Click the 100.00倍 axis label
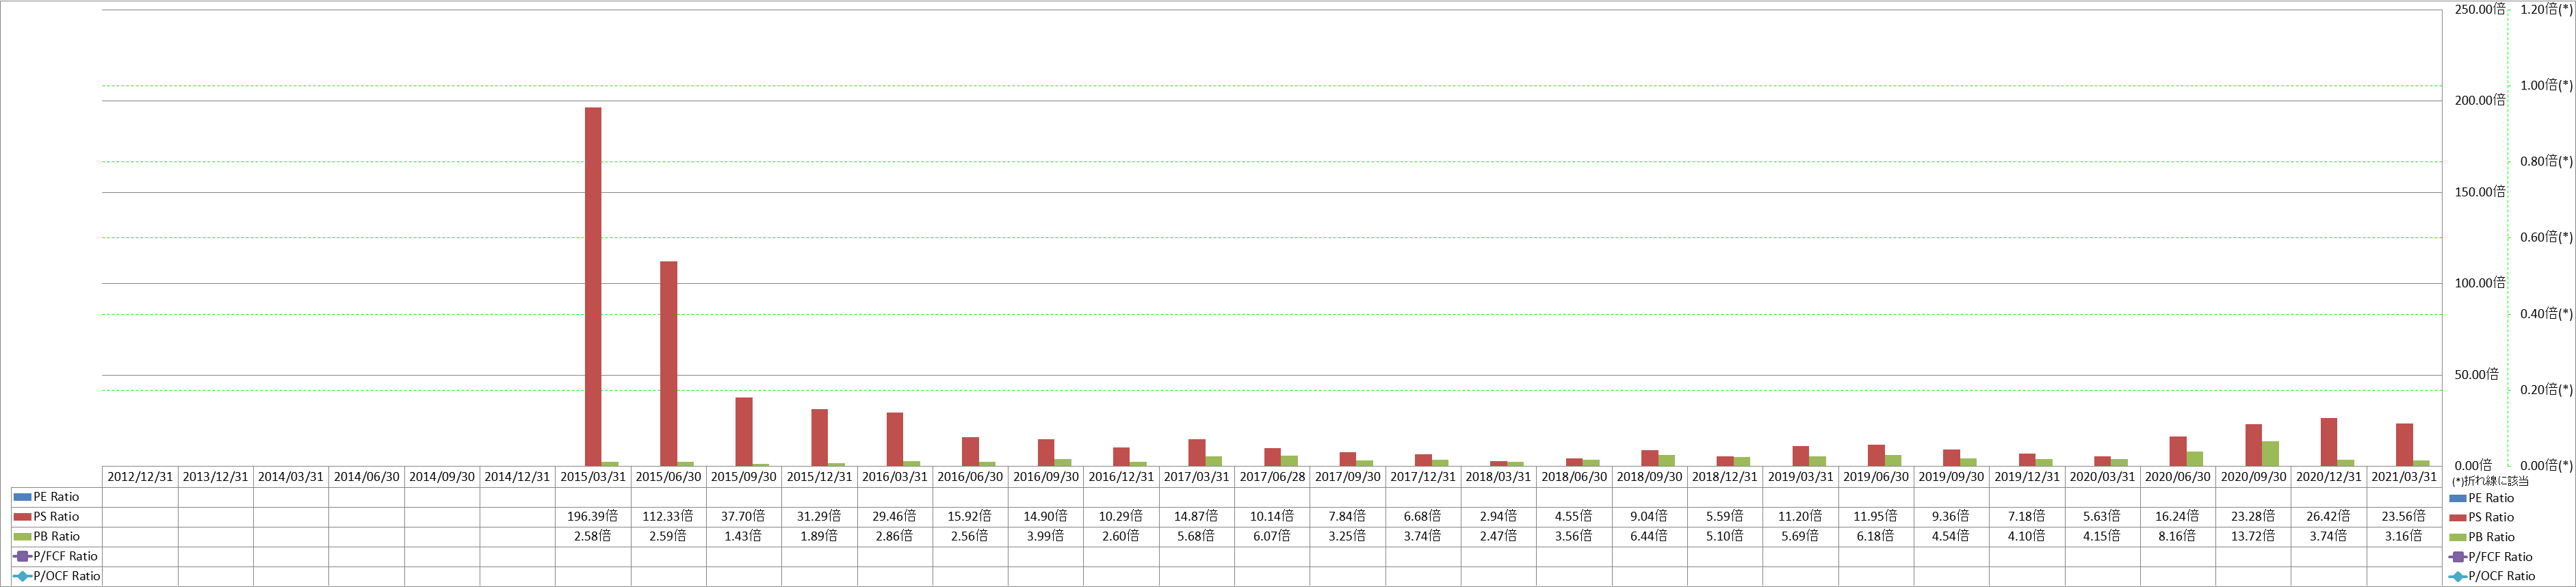 pyautogui.click(x=2480, y=283)
